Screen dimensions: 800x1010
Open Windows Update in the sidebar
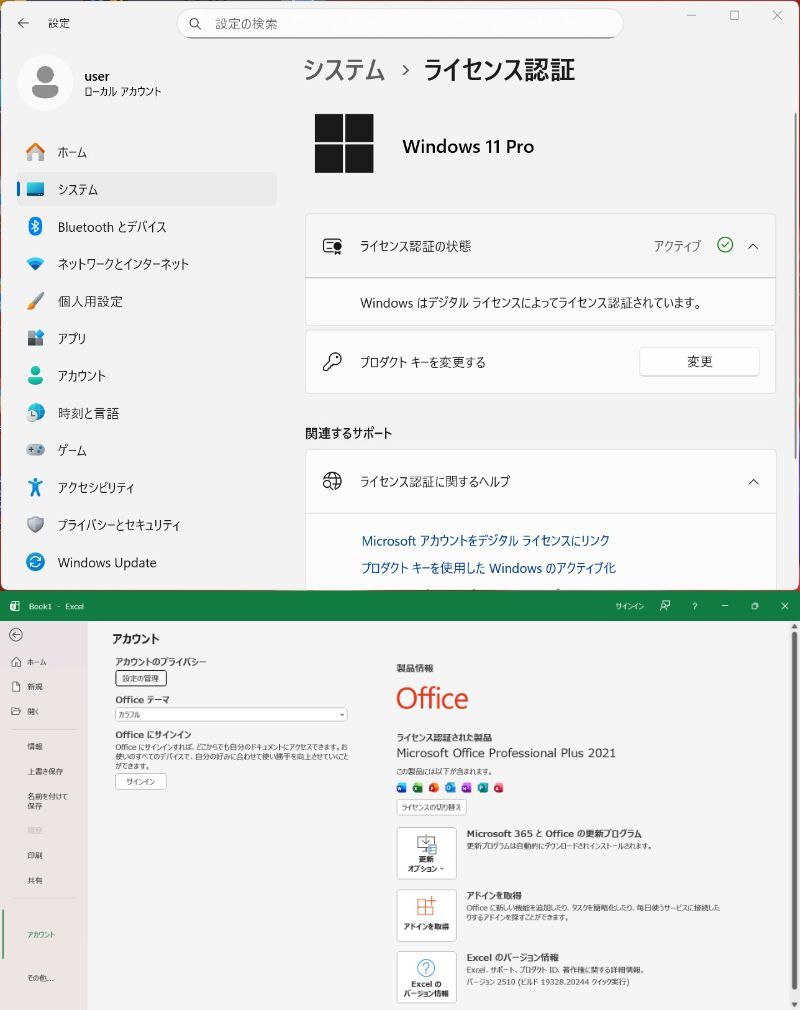tap(106, 563)
